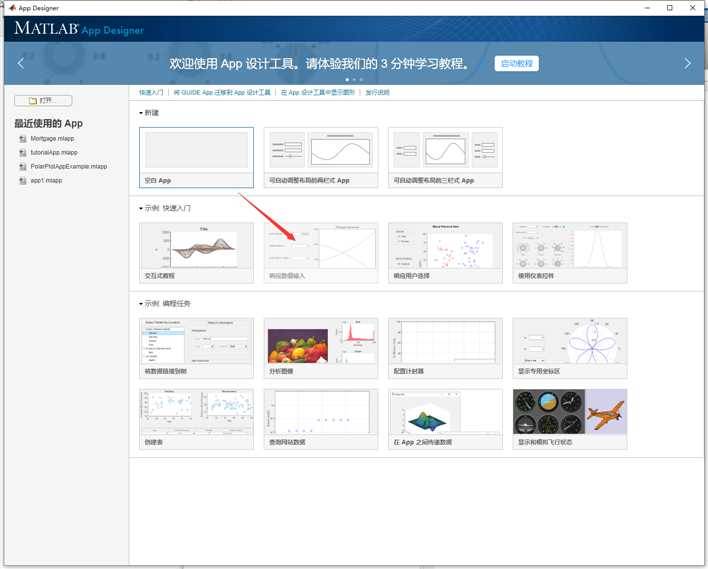Open the tree data linking example
Screen dimensions: 708x569
click(196, 348)
